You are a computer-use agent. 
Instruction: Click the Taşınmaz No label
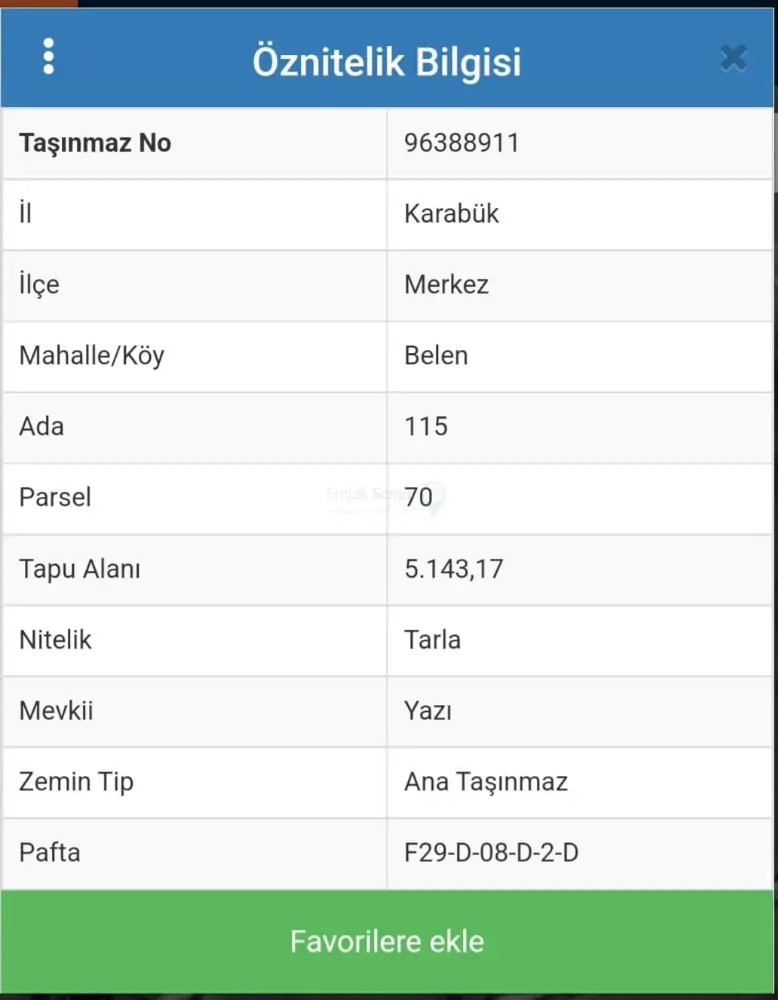pos(95,143)
